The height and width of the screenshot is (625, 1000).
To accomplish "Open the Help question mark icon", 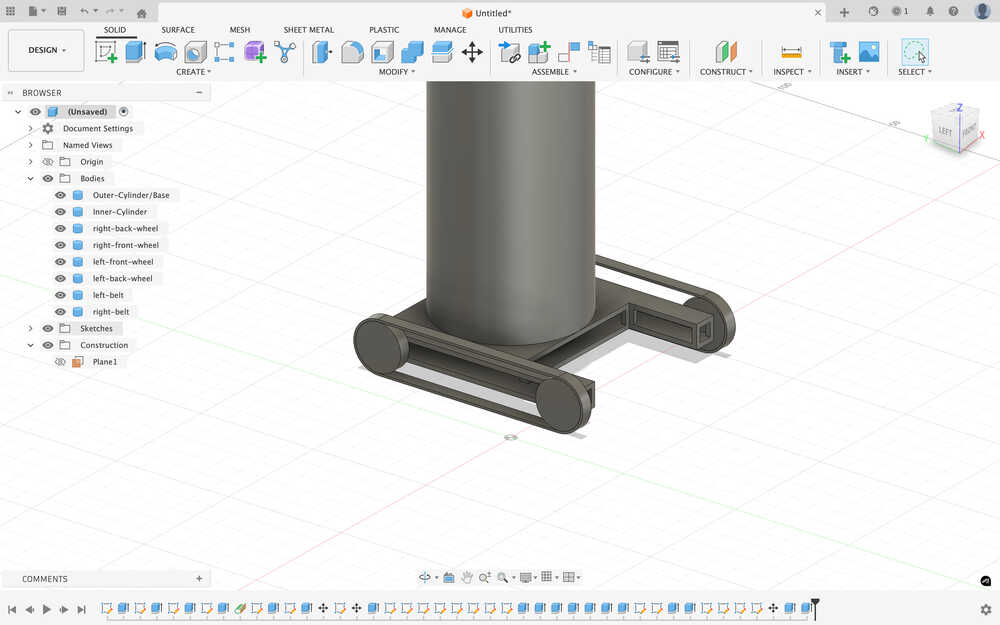I will point(953,11).
